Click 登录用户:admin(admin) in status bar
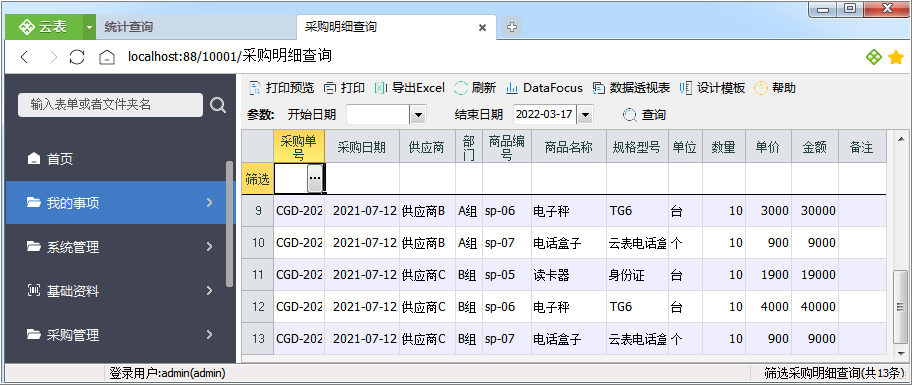This screenshot has width=912, height=385. (167, 373)
